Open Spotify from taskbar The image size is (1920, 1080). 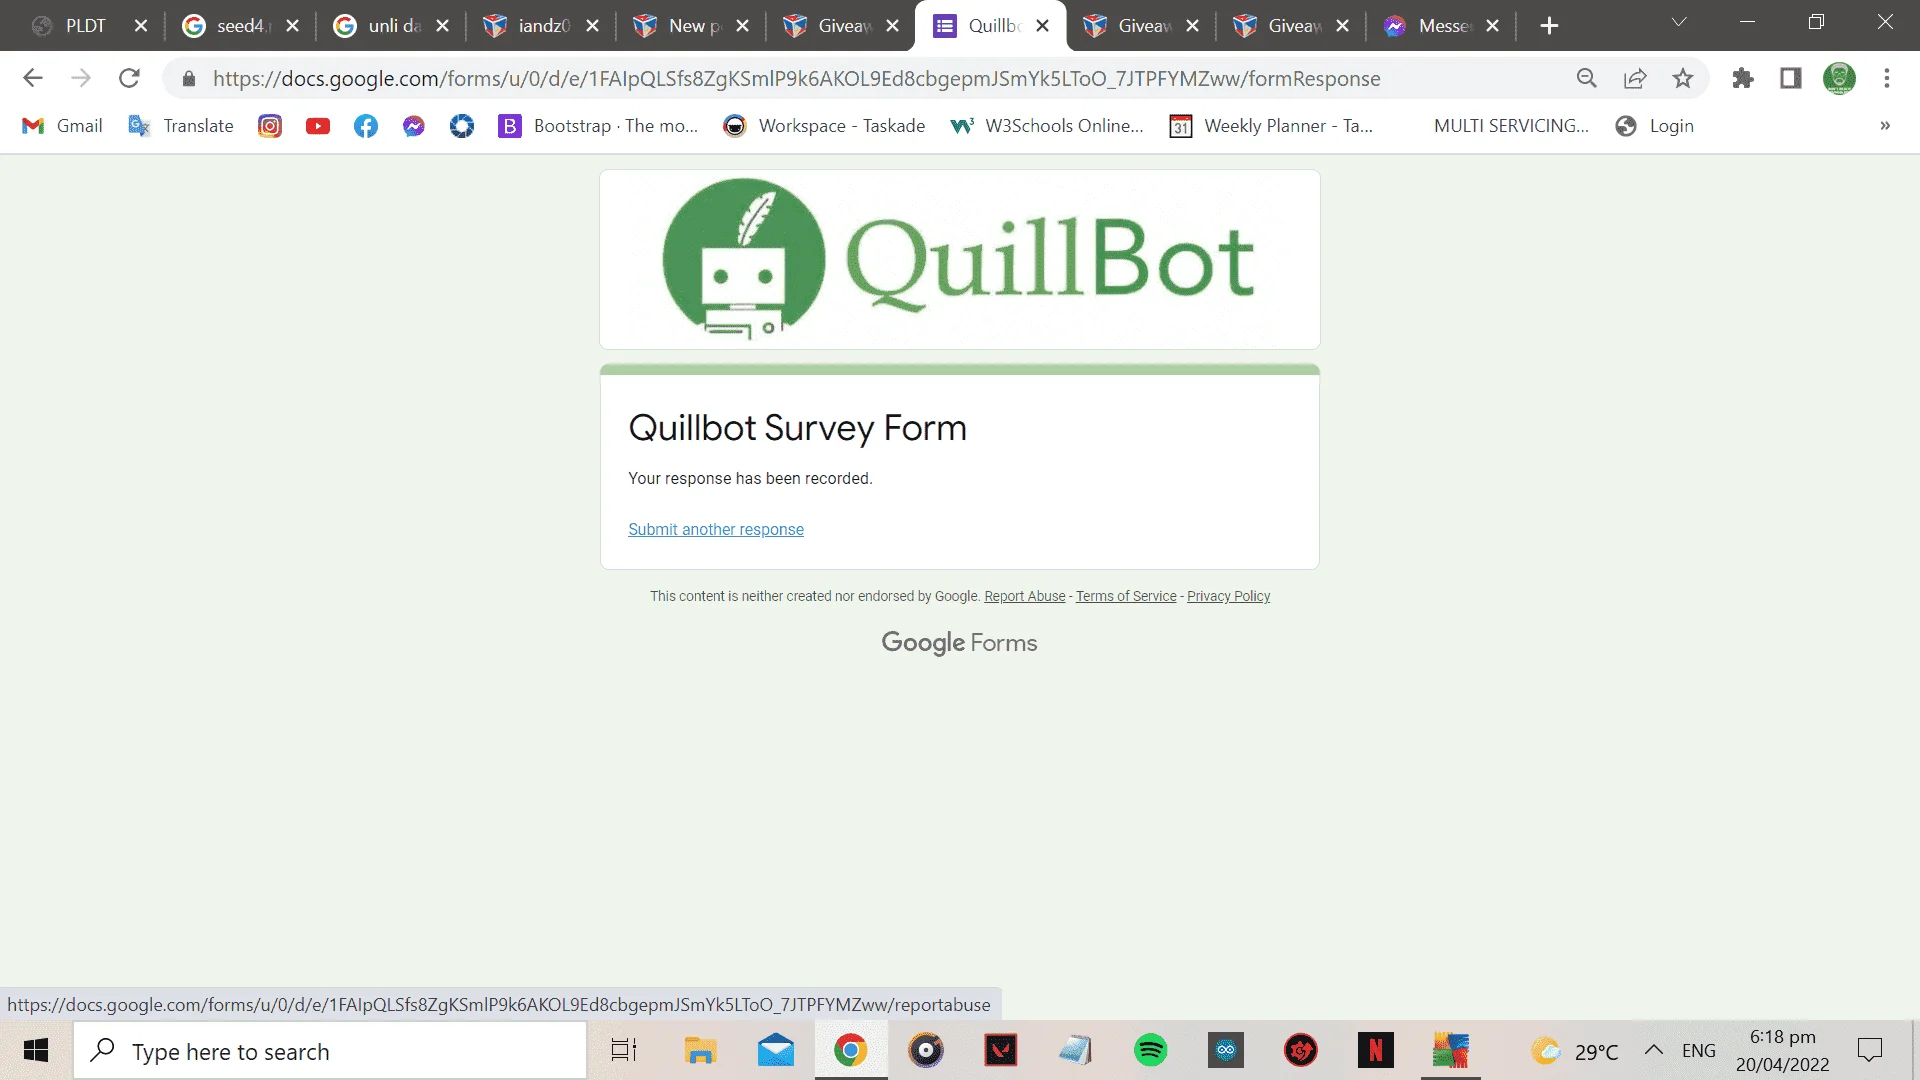pyautogui.click(x=1151, y=1051)
